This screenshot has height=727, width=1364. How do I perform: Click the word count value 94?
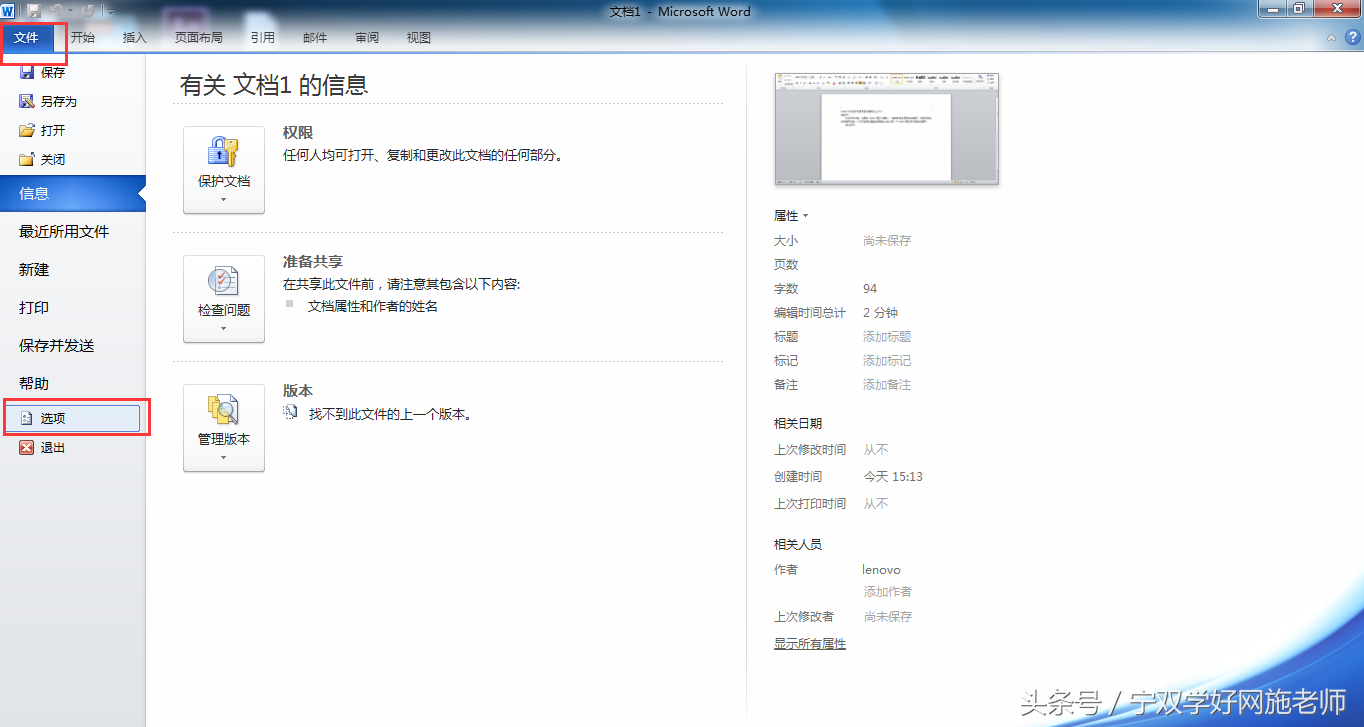pos(870,289)
